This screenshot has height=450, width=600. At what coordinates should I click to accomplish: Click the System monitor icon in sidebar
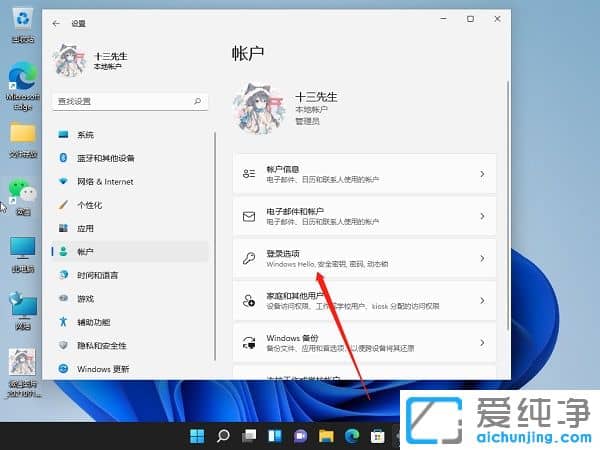click(64, 134)
